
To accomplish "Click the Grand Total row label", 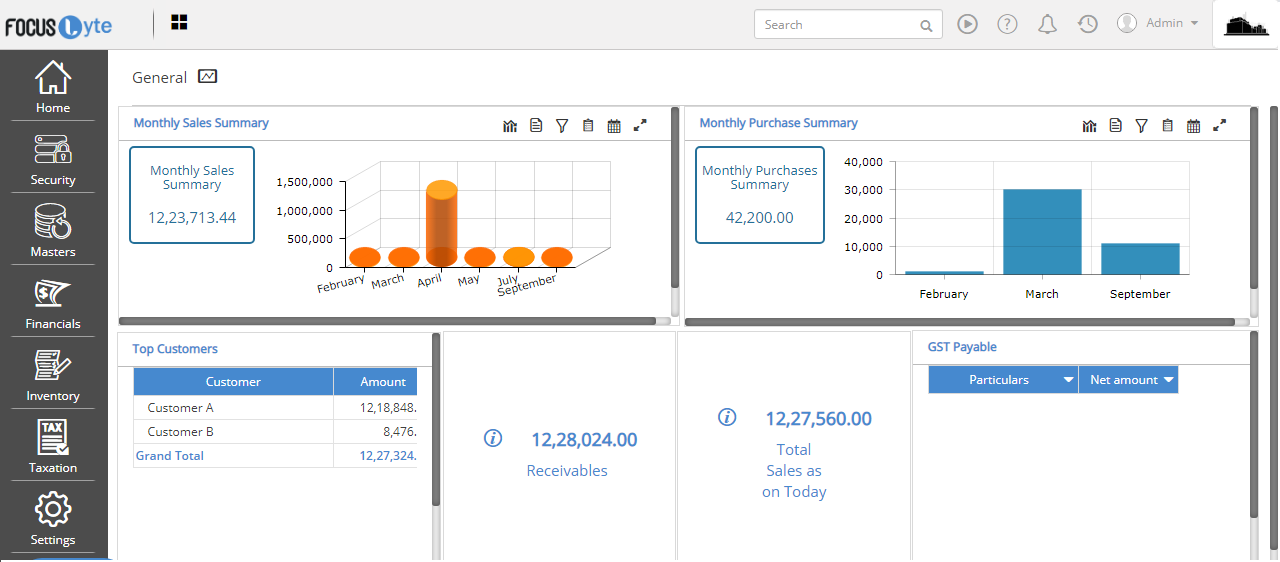I will pyautogui.click(x=170, y=456).
